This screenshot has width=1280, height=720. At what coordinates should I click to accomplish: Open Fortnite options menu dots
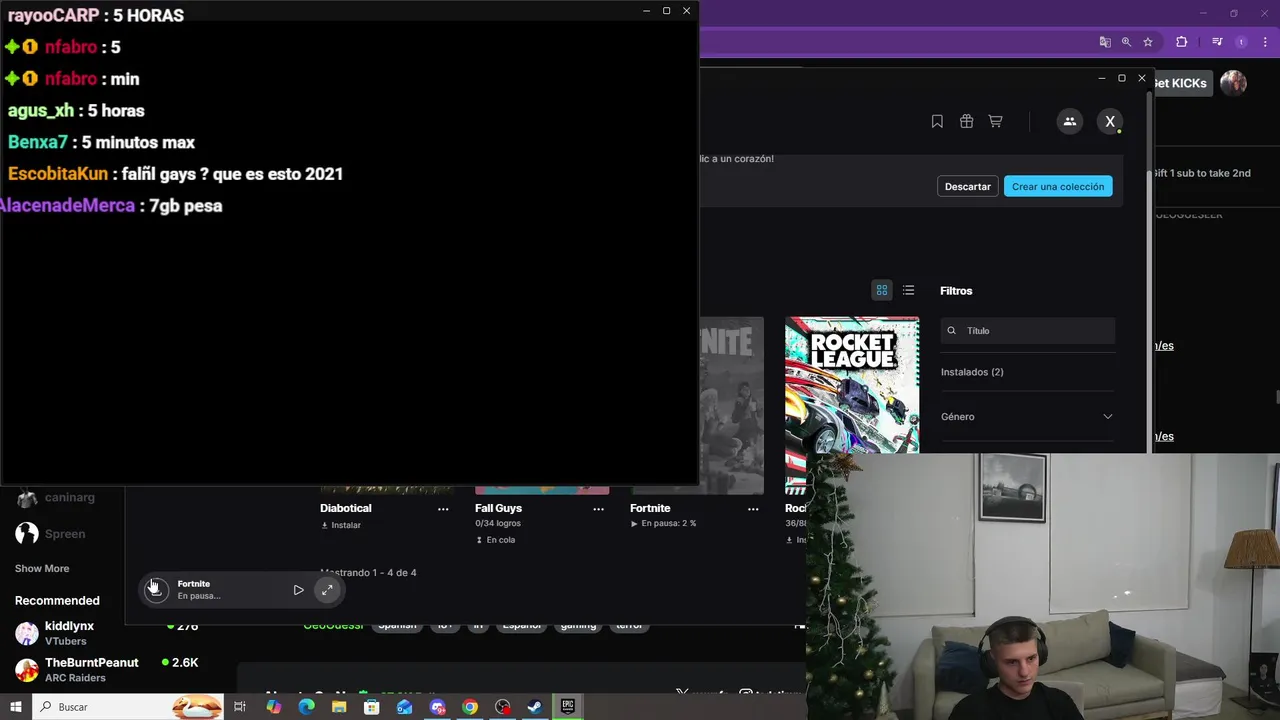pyautogui.click(x=753, y=509)
